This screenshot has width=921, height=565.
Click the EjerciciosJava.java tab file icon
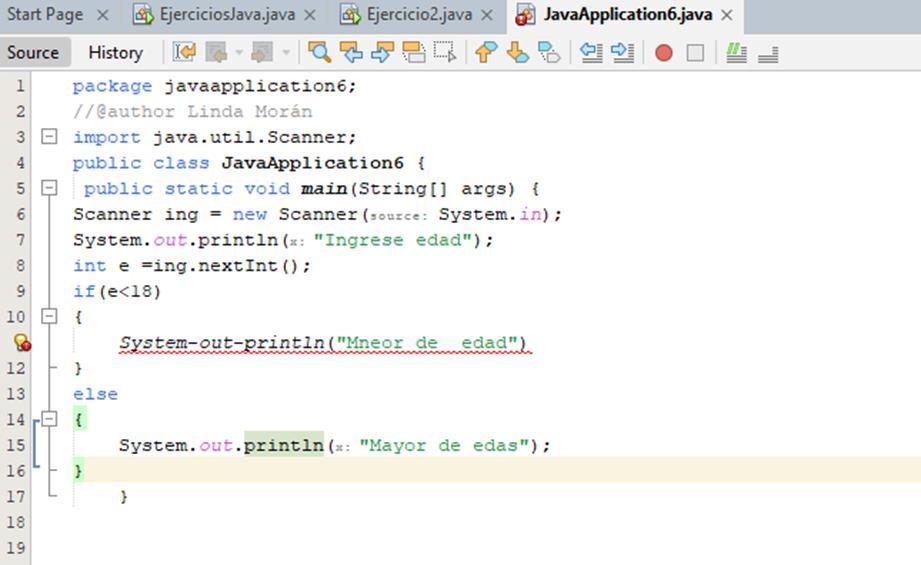tap(143, 15)
